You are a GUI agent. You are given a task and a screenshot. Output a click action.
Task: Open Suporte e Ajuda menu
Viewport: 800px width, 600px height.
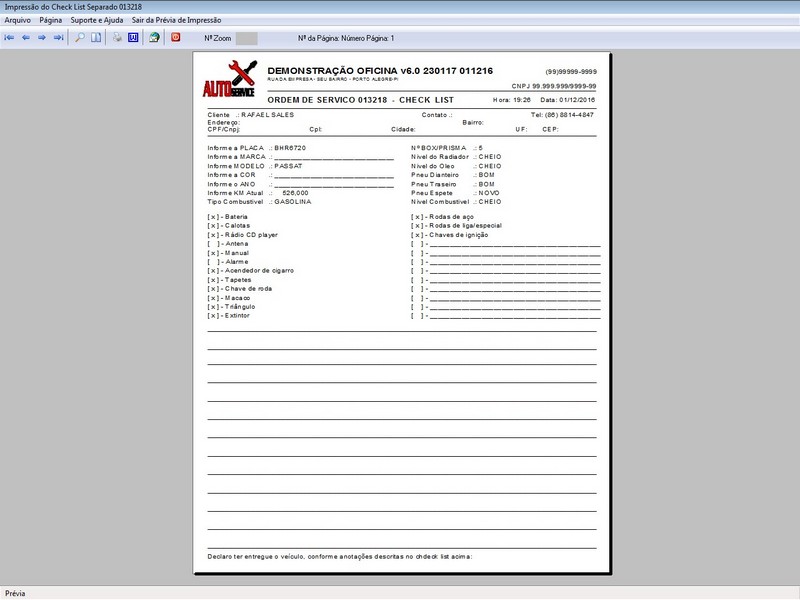coord(97,20)
